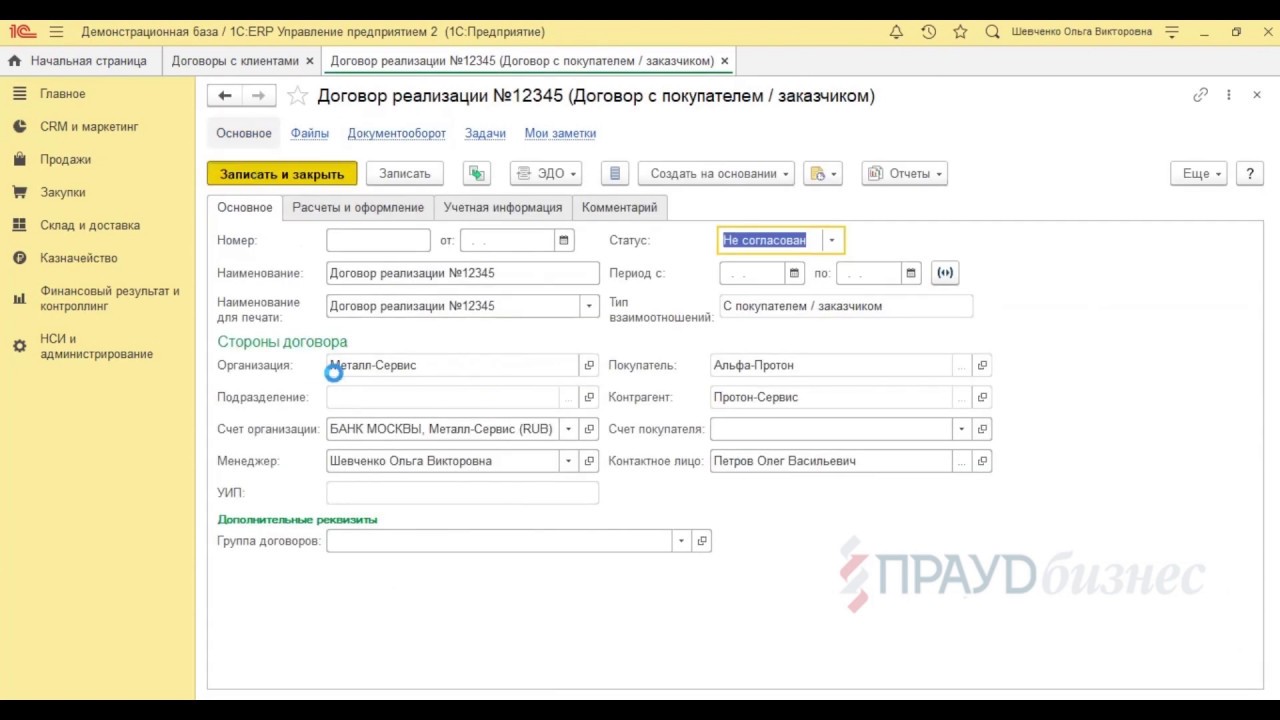Open the Покупатель record with the open icon
The width and height of the screenshot is (1280, 720).
click(982, 365)
